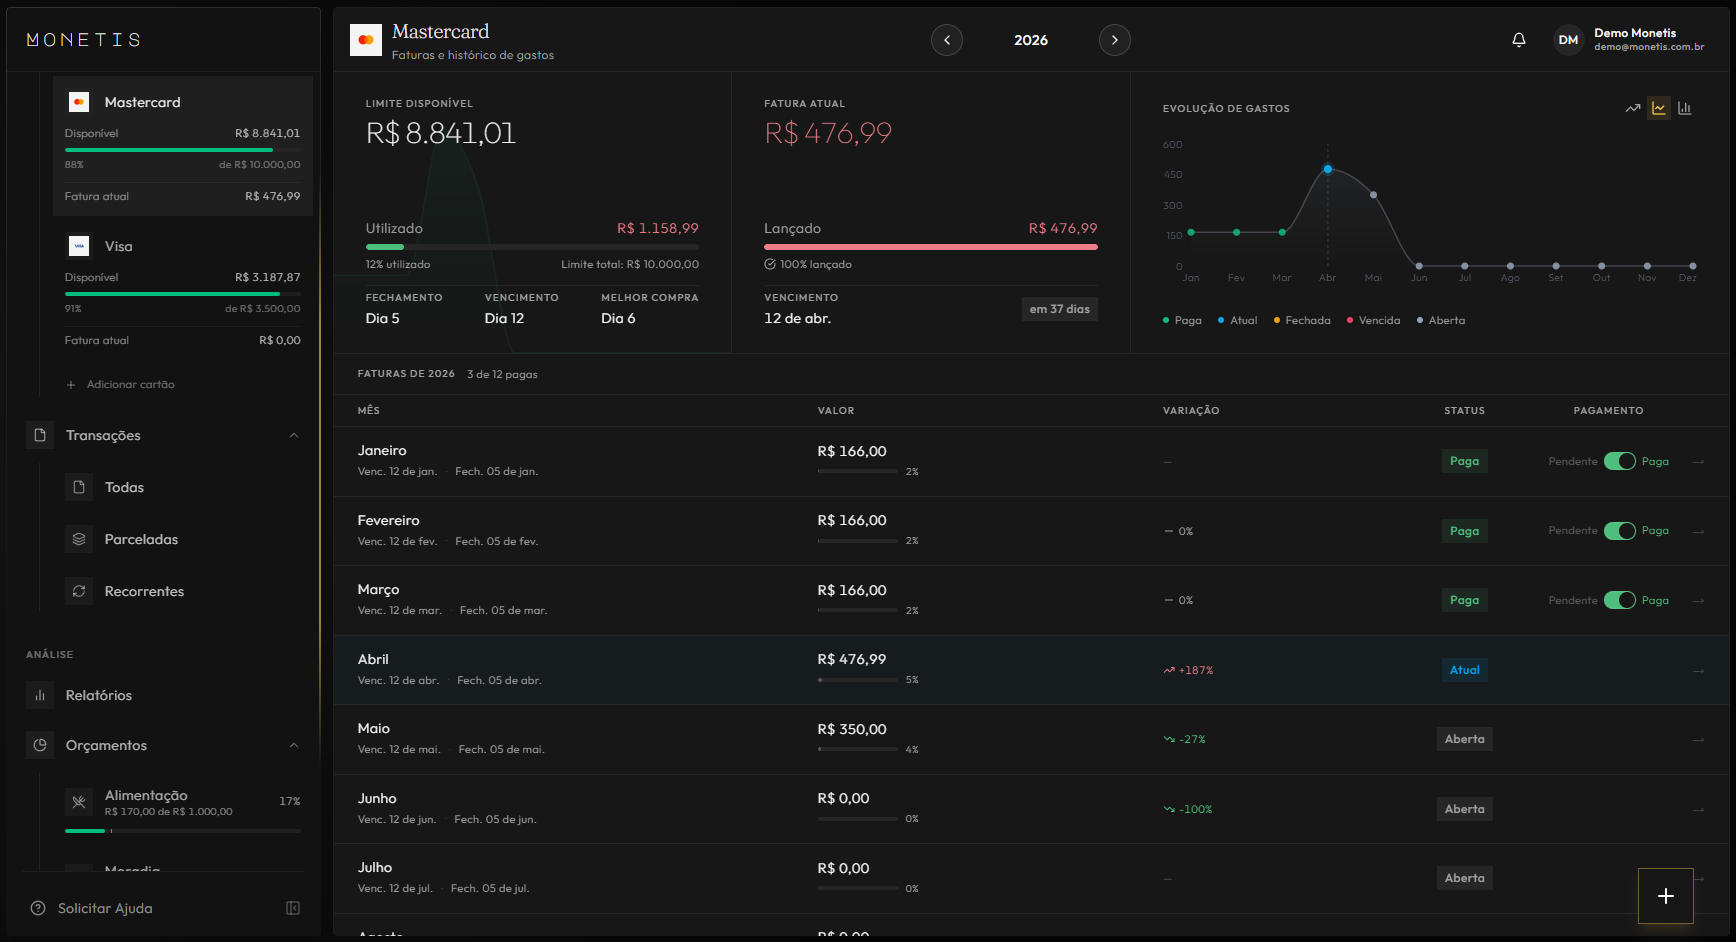The image size is (1736, 942).
Task: Toggle Fevereiro invoice payment switch
Action: click(1619, 531)
